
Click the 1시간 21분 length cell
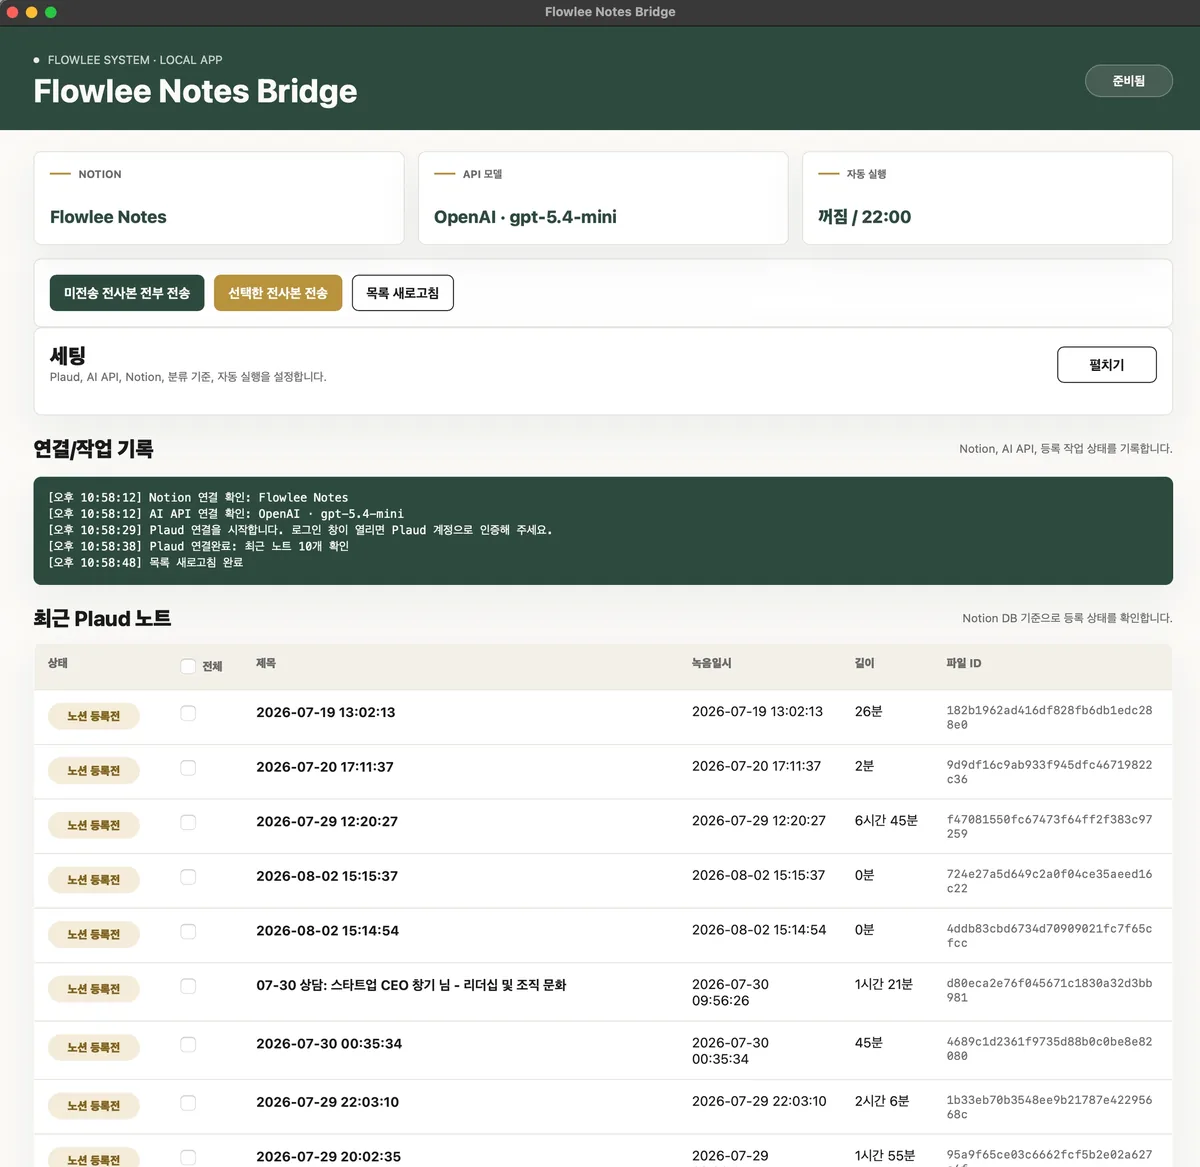[x=884, y=984]
